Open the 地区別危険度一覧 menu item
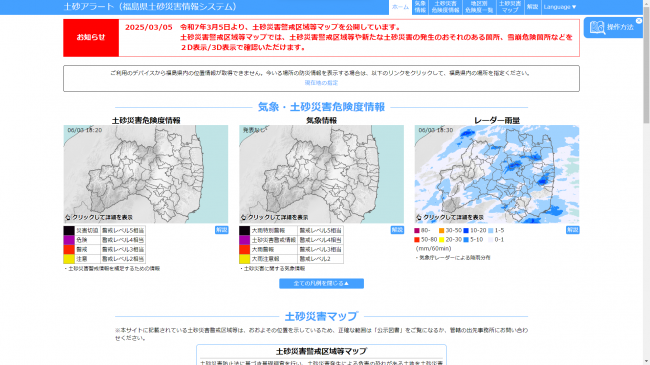The image size is (650, 365). pos(479,7)
